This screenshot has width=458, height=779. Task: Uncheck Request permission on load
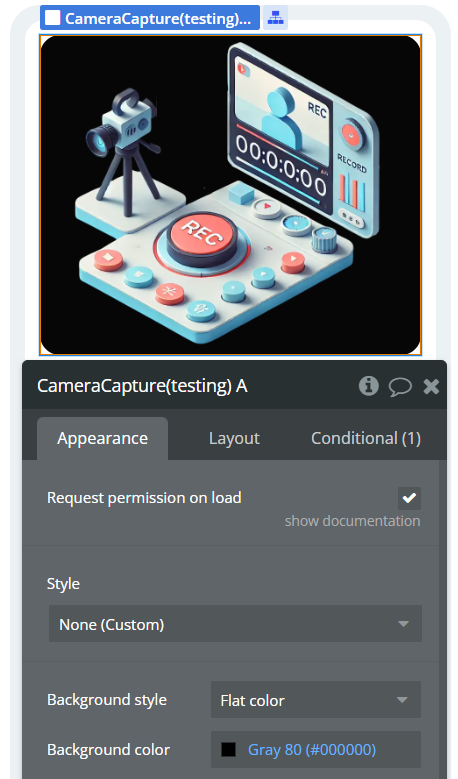point(409,498)
